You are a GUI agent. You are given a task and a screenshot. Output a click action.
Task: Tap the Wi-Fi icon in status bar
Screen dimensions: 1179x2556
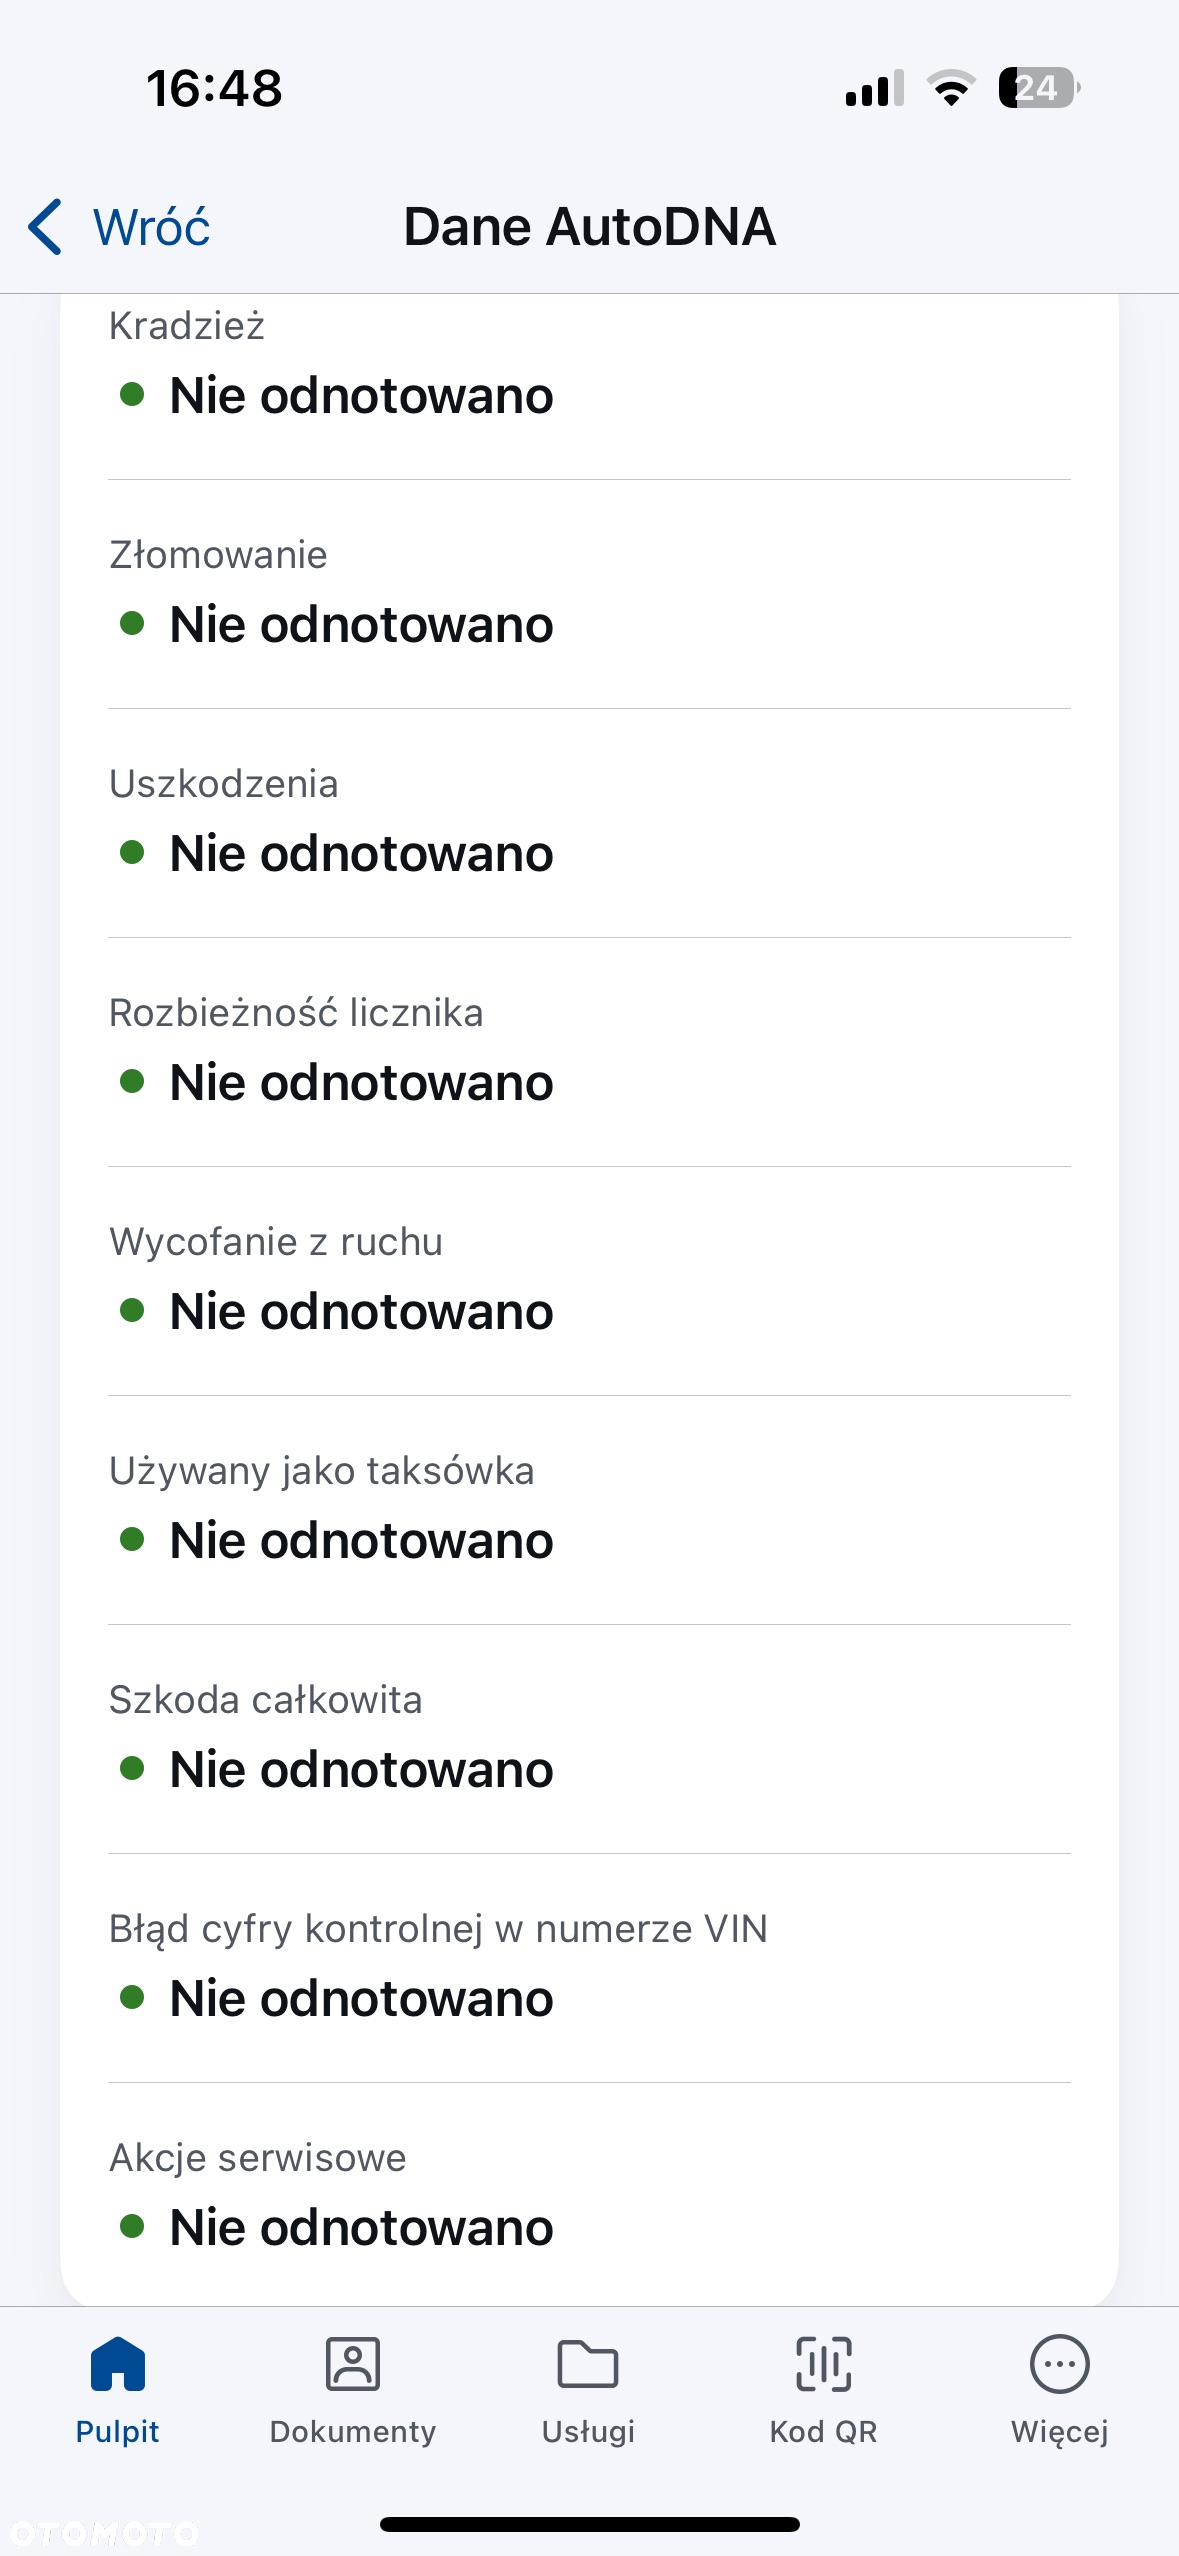[951, 88]
